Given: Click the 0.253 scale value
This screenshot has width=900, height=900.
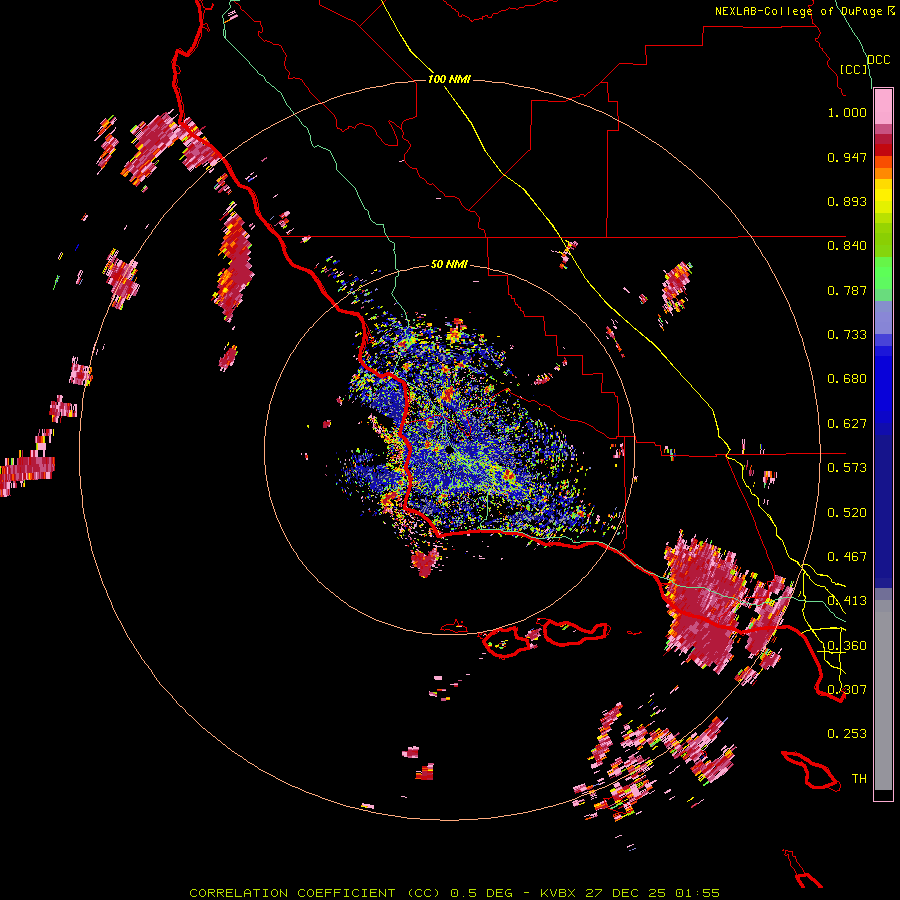Looking at the screenshot, I should [x=847, y=734].
